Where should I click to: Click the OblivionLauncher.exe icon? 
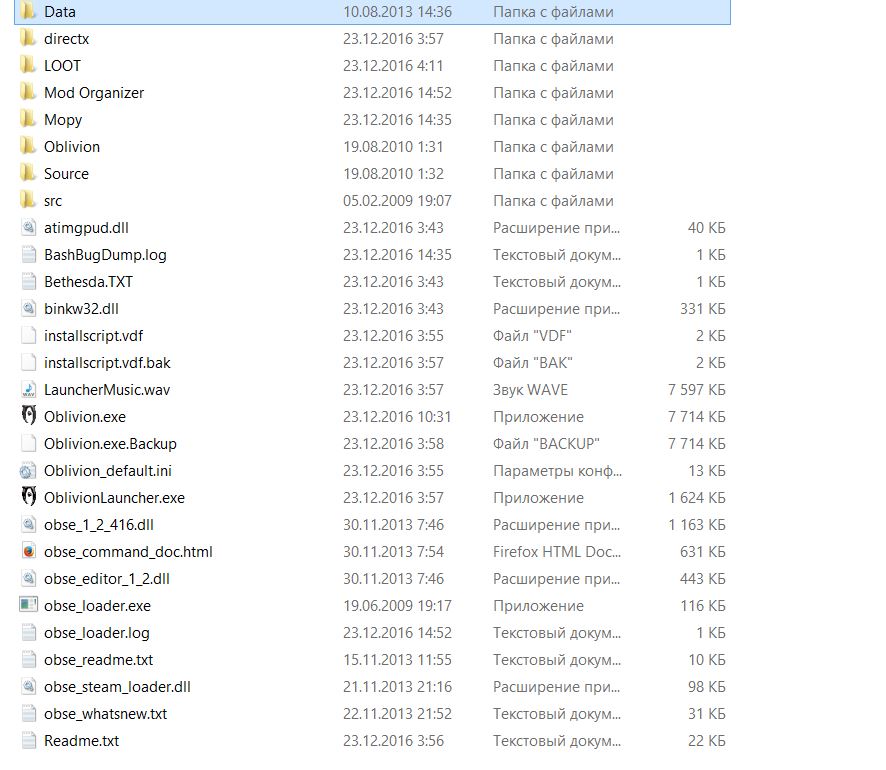click(x=29, y=497)
